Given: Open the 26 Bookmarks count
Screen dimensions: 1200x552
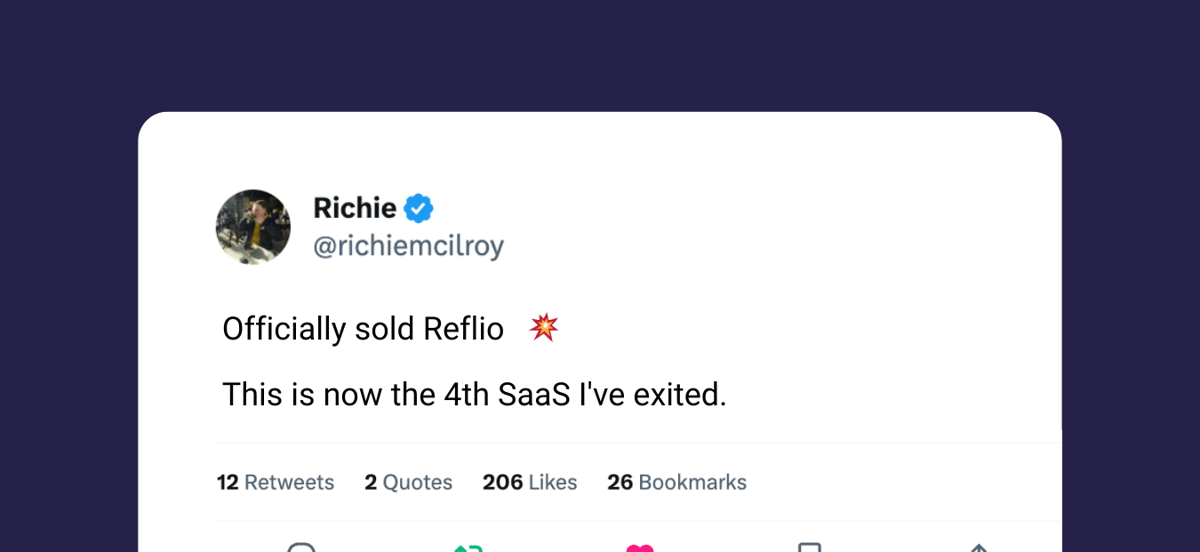Looking at the screenshot, I should tap(677, 482).
